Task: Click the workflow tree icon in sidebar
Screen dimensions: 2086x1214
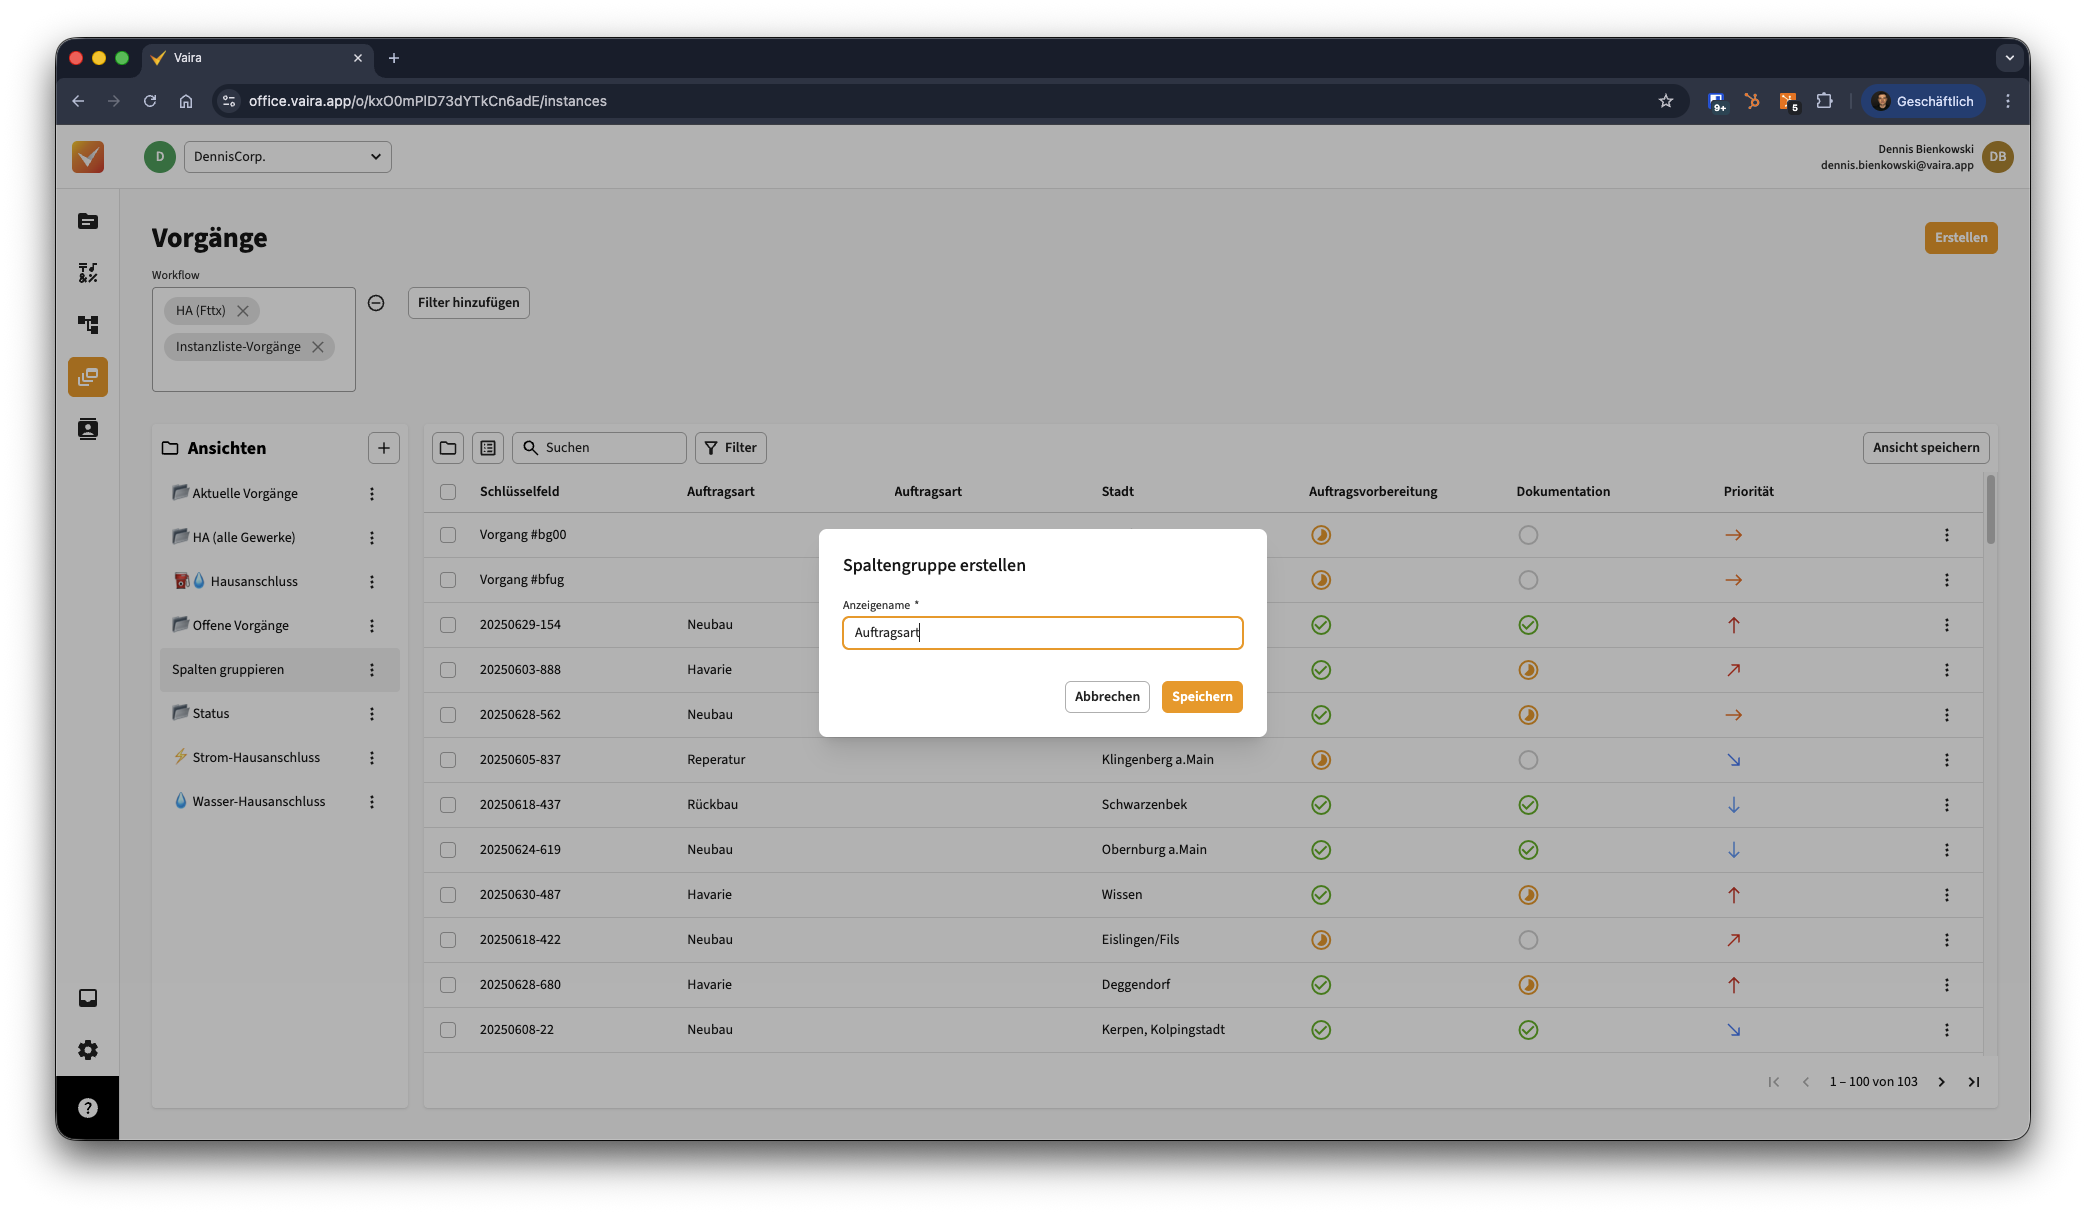Action: (88, 325)
